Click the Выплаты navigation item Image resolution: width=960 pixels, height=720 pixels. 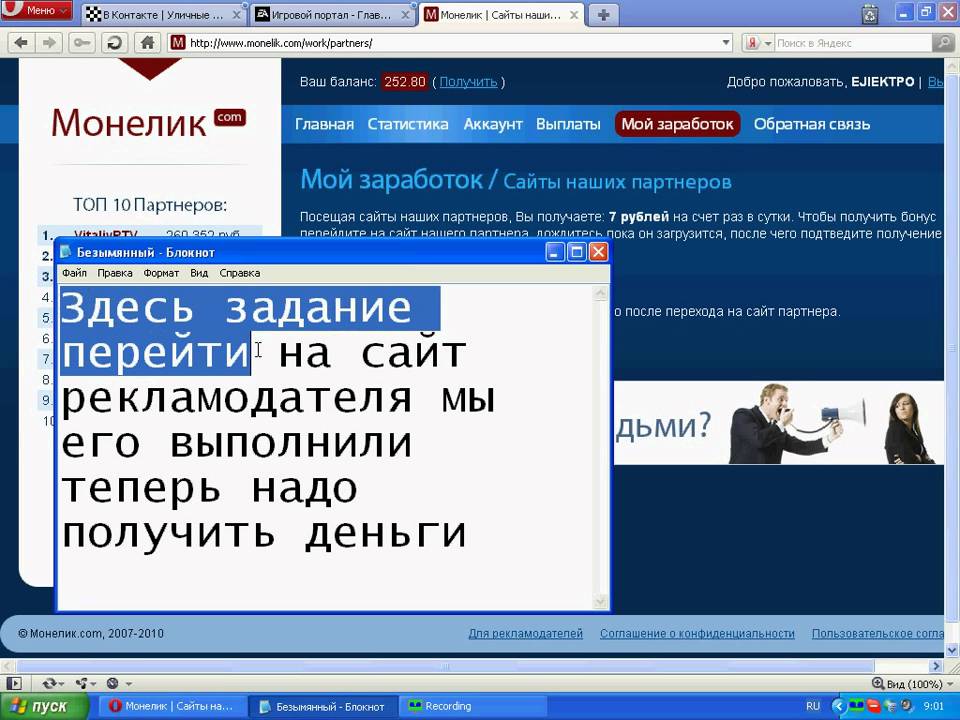coord(568,124)
